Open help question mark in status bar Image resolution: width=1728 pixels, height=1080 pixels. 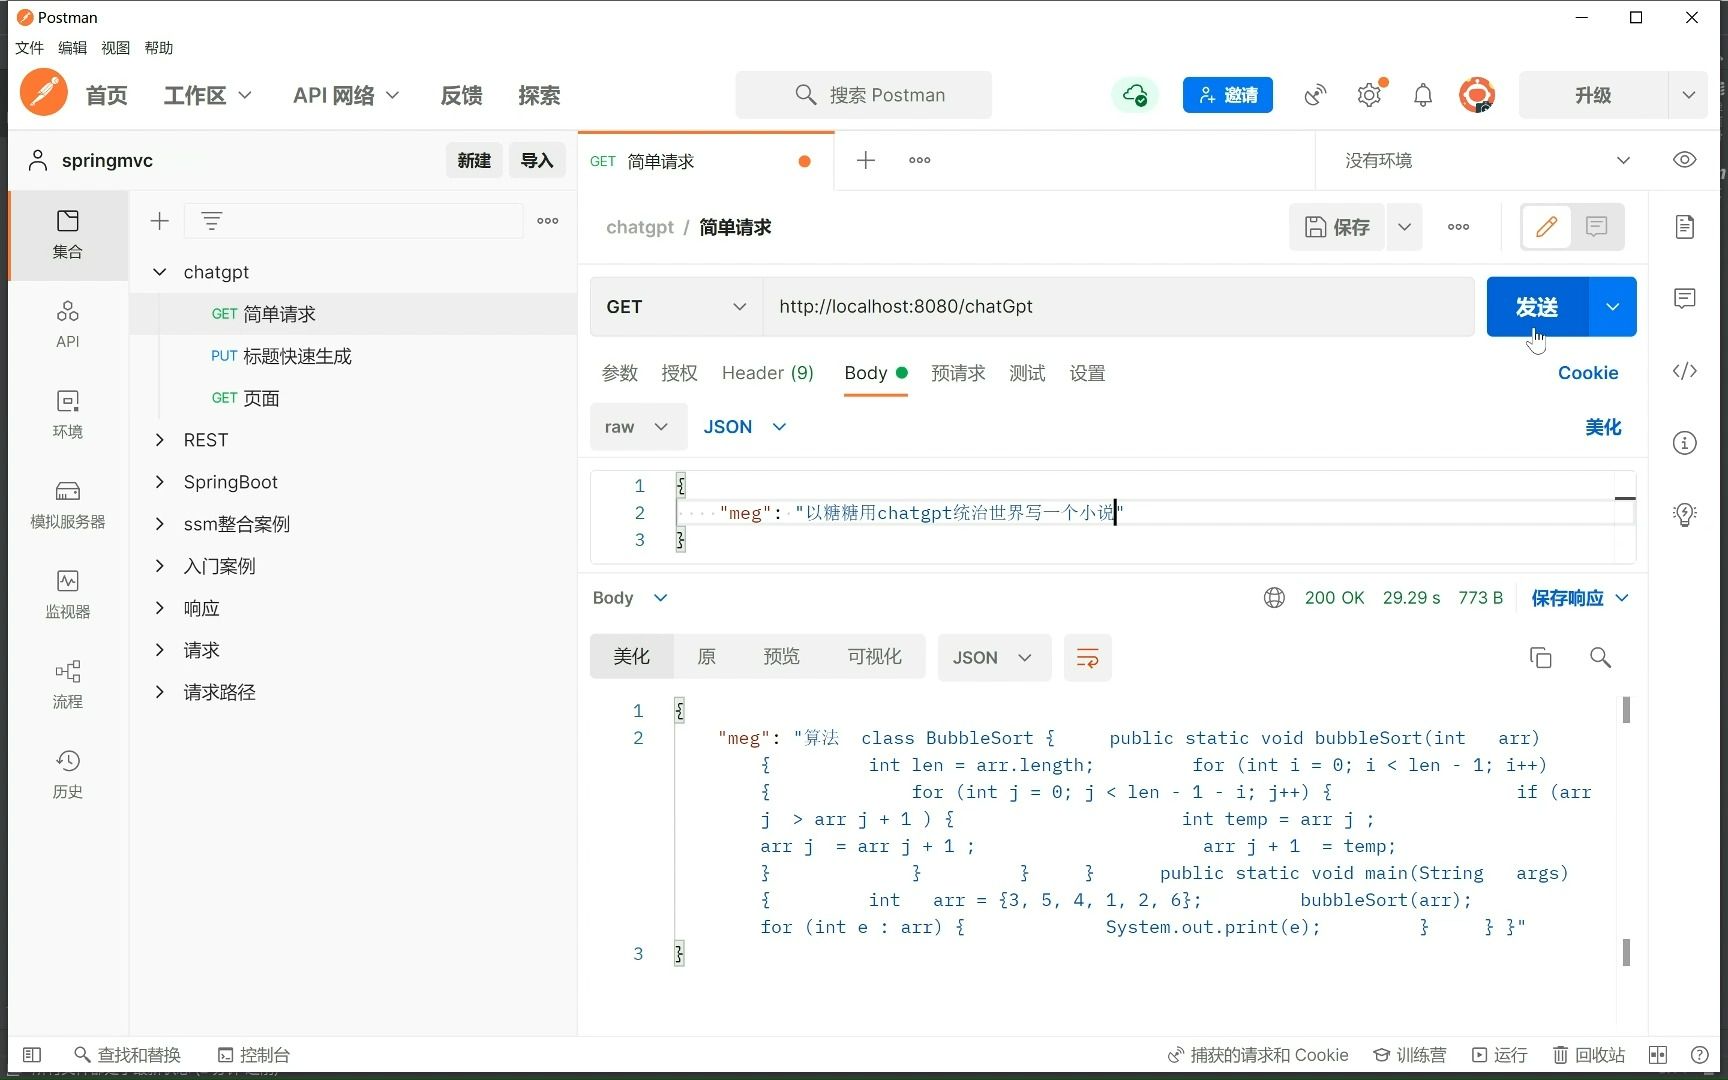click(1699, 1055)
